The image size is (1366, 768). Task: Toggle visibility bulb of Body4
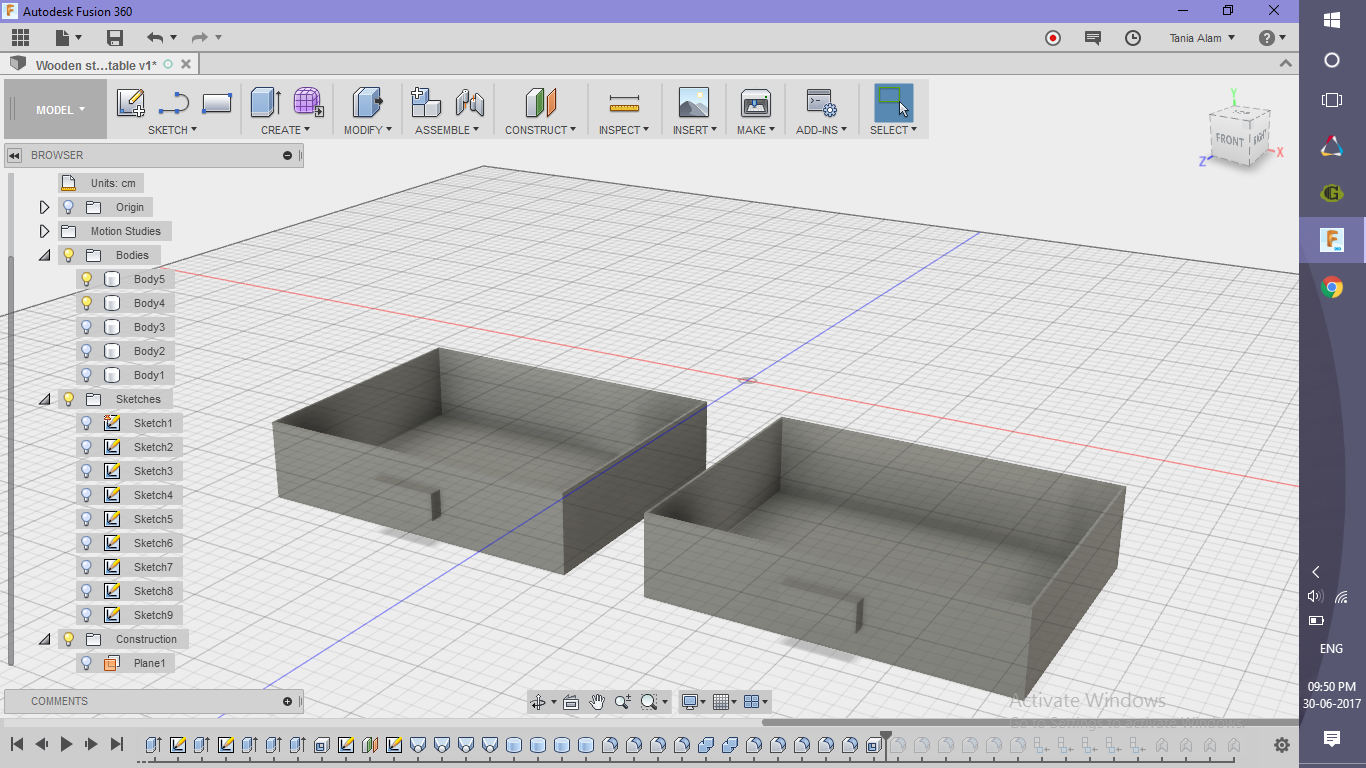coord(86,303)
